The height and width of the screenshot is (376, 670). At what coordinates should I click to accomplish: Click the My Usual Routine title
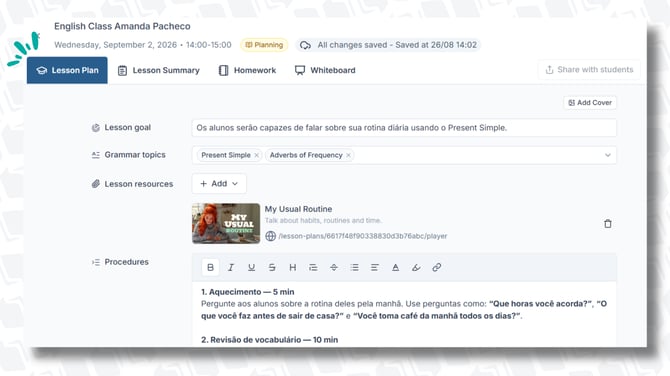298,209
